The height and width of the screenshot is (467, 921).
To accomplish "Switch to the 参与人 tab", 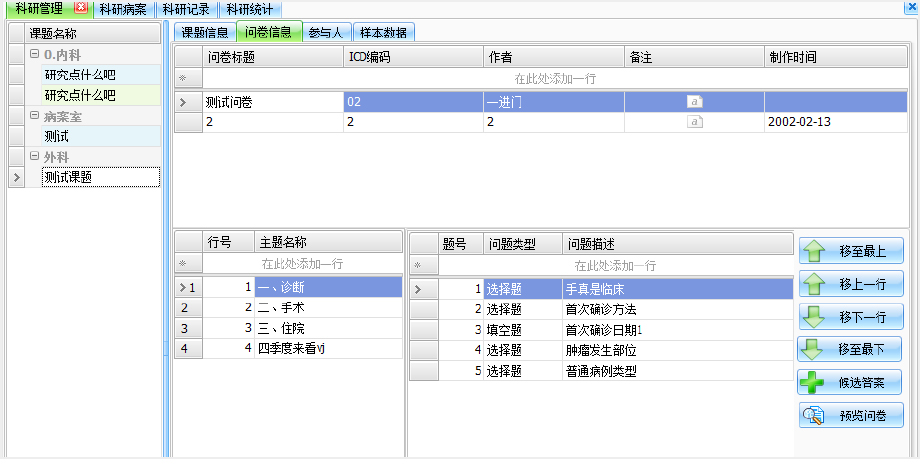I will click(327, 32).
